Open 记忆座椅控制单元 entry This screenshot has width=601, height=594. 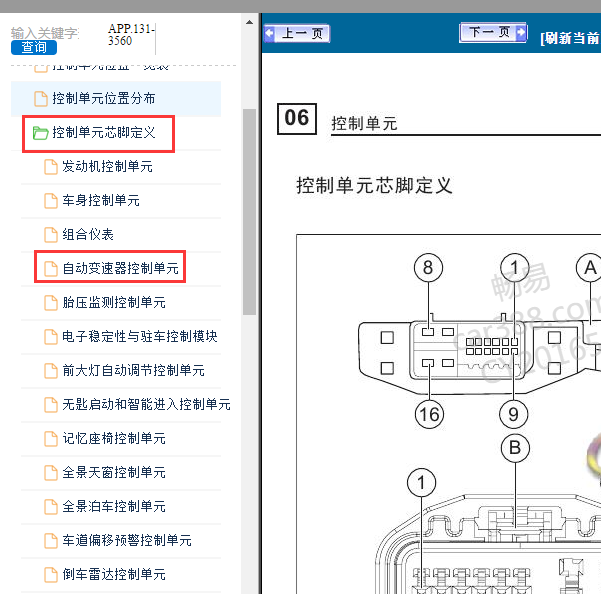click(x=114, y=438)
